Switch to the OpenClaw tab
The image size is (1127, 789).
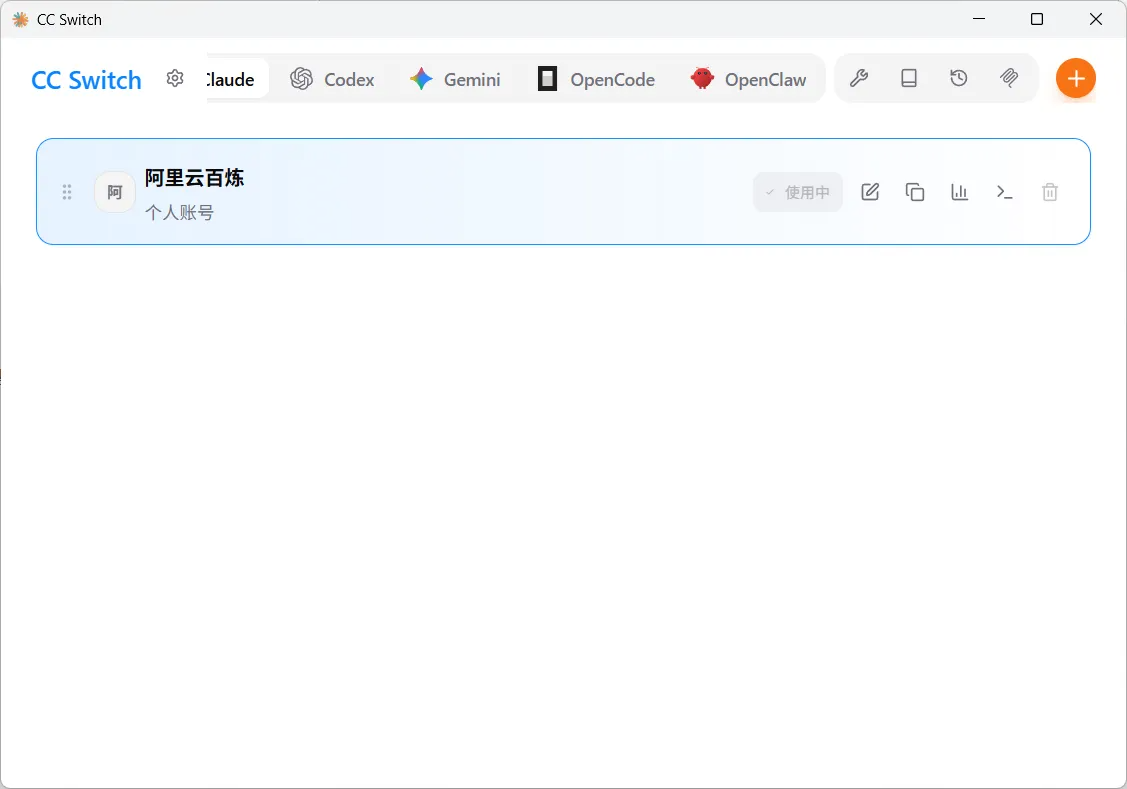pyautogui.click(x=748, y=79)
